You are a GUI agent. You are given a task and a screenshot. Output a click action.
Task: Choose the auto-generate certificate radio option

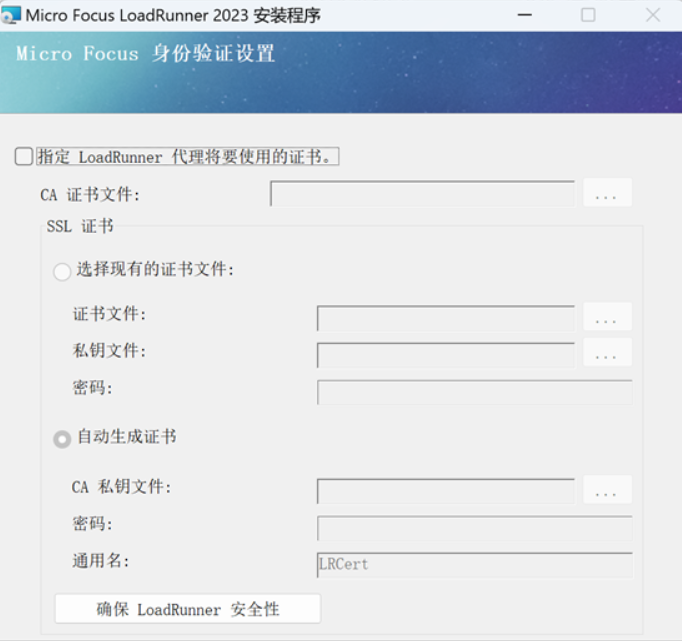click(62, 439)
